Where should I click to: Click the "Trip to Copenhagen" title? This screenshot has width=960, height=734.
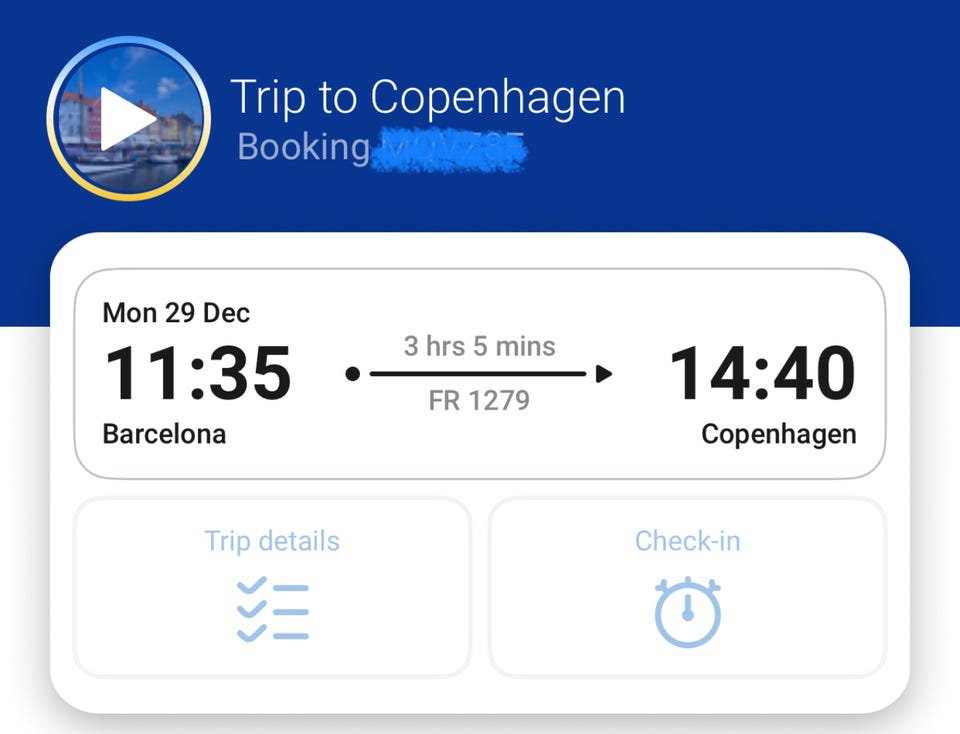[428, 98]
